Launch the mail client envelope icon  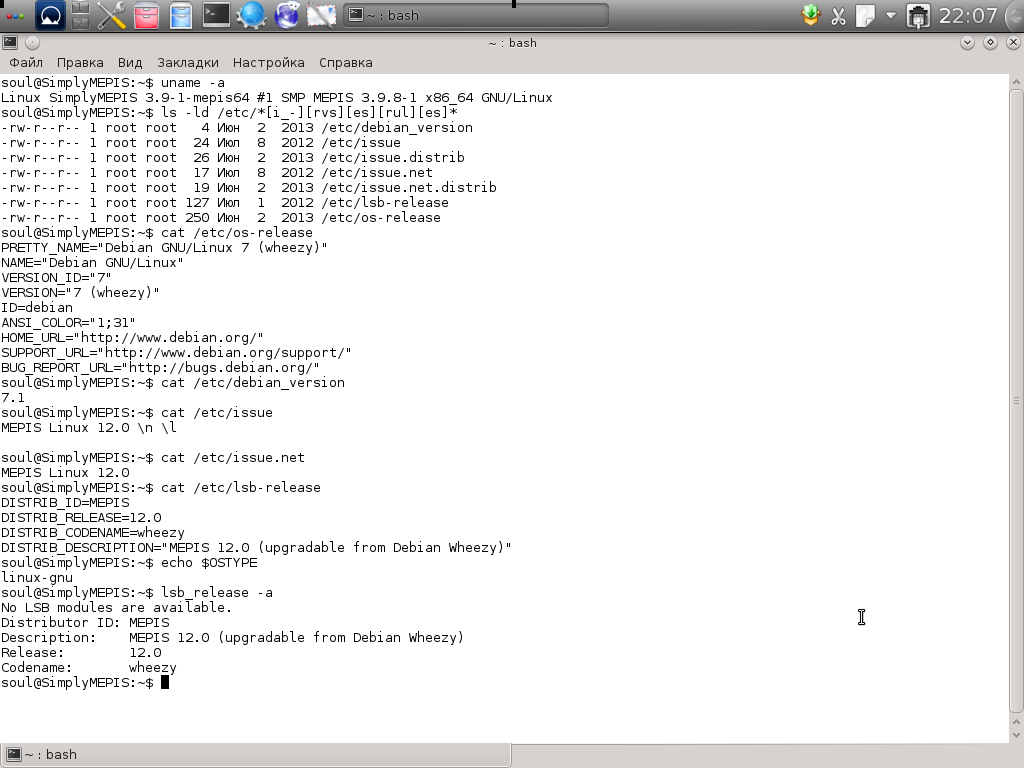(x=322, y=15)
